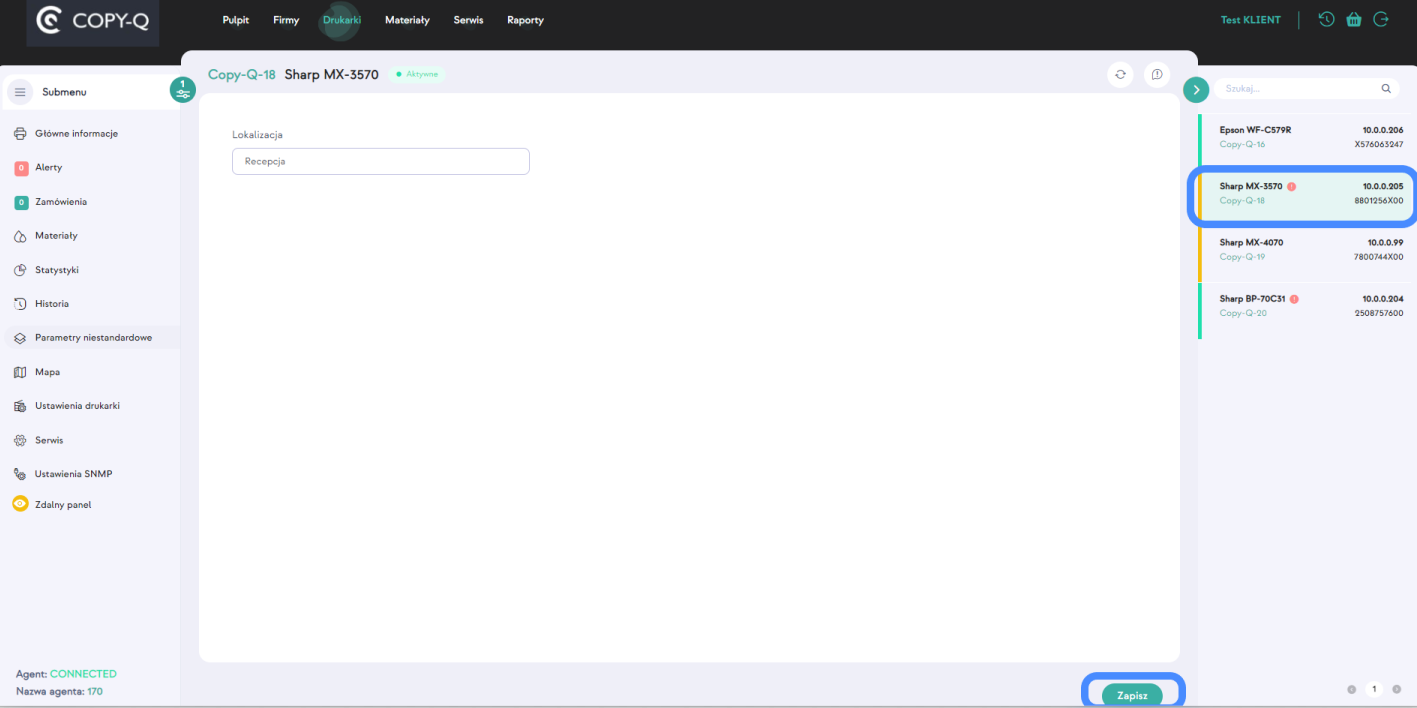The height and width of the screenshot is (708, 1417).
Task: Click the pie chart icon beside Statystyki
Action: coord(20,270)
